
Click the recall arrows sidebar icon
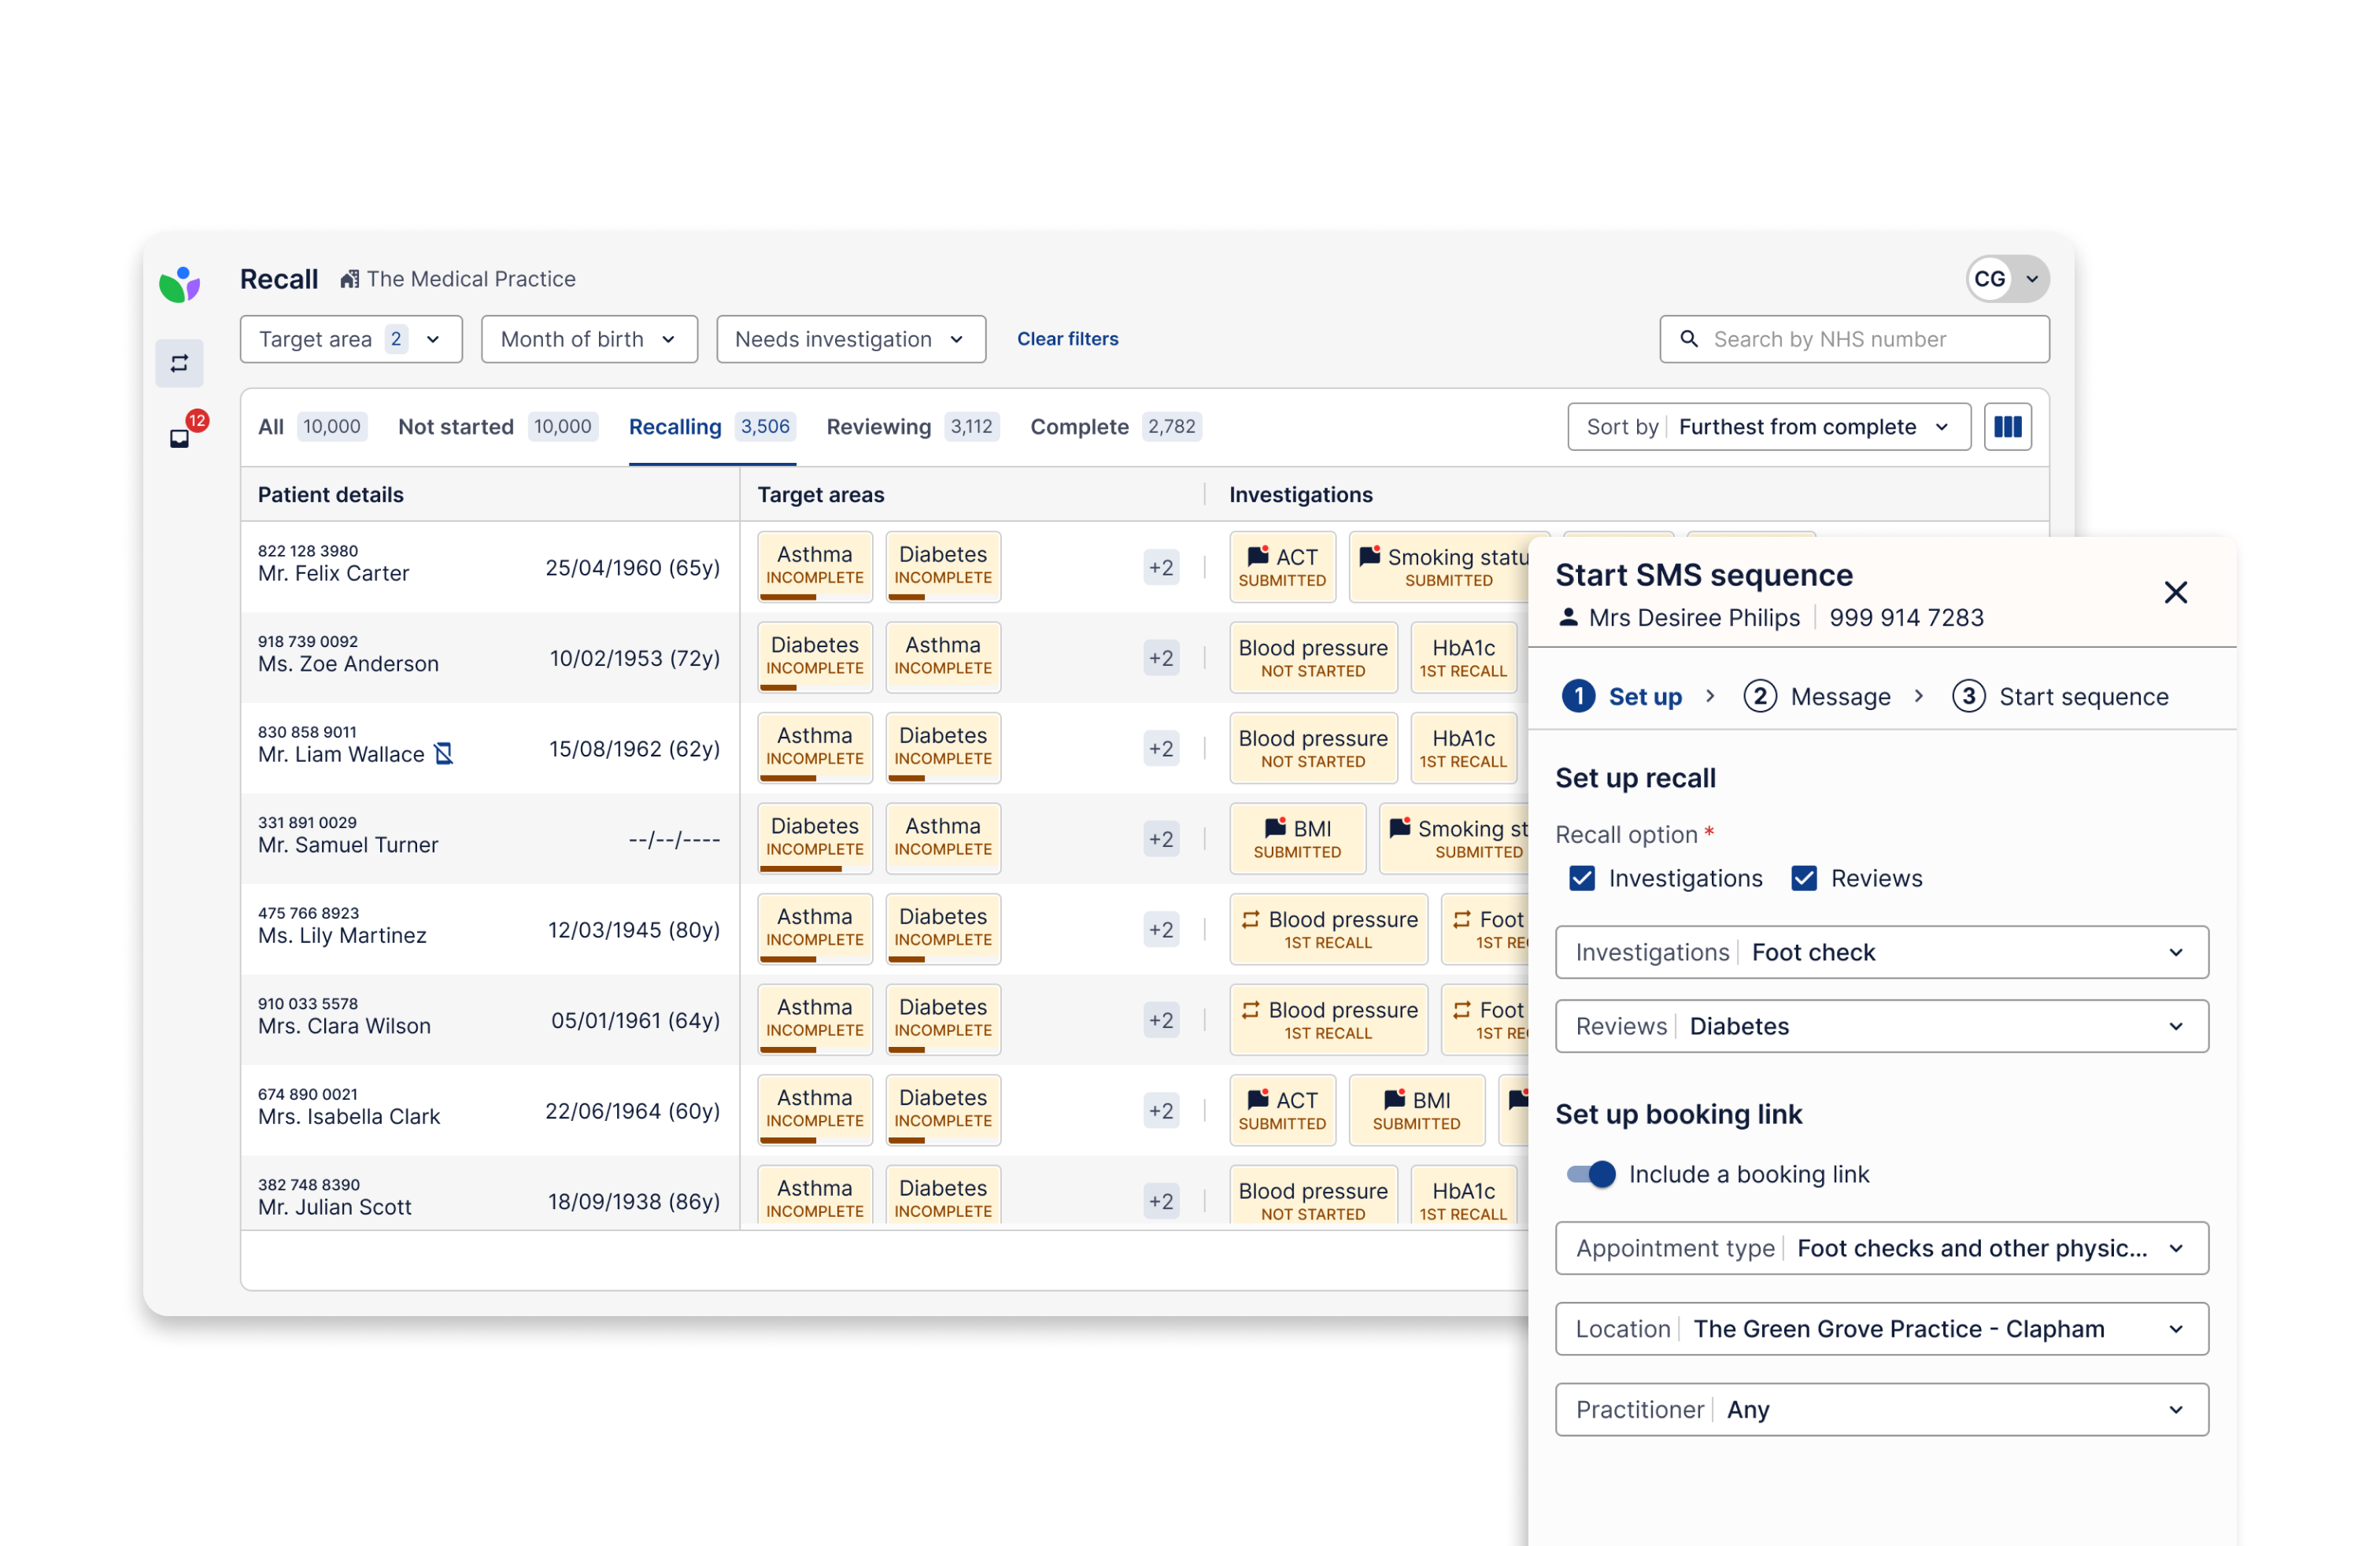pyautogui.click(x=179, y=363)
